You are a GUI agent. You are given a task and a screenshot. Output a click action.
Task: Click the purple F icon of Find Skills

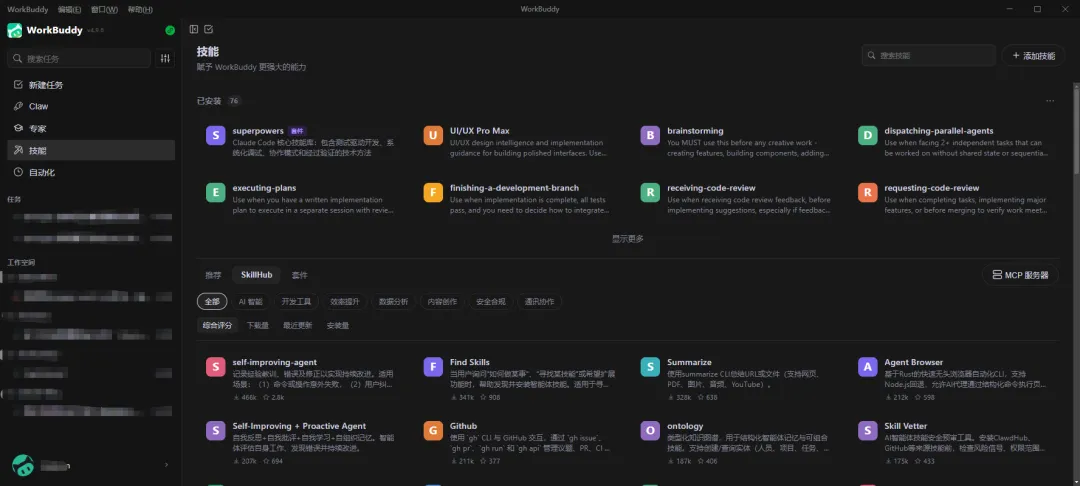[433, 367]
